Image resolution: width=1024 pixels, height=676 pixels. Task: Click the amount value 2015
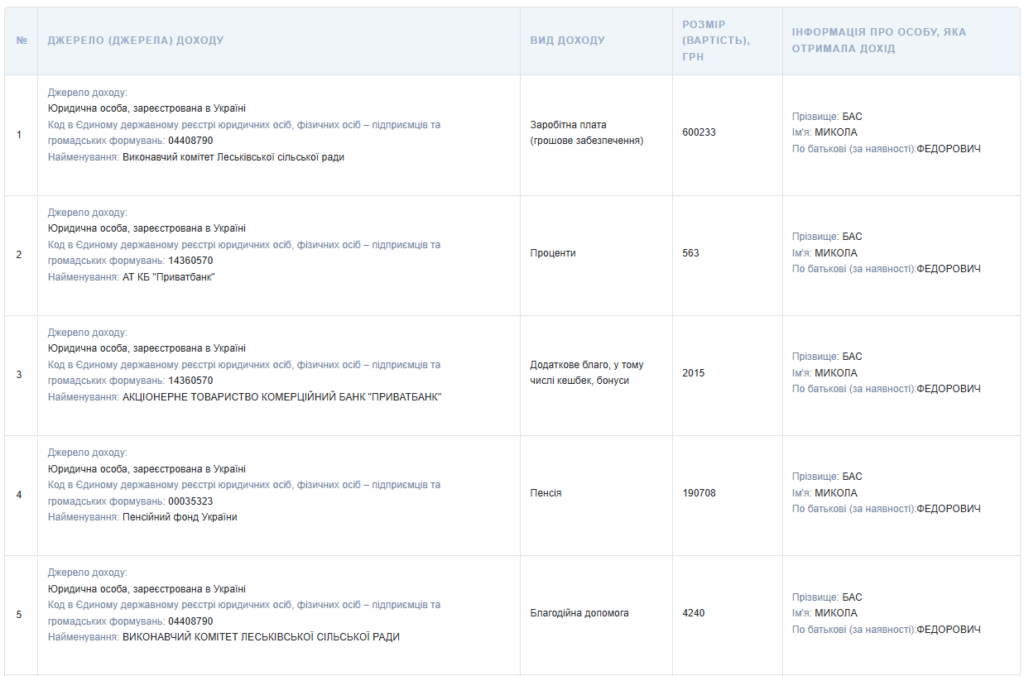click(x=693, y=373)
